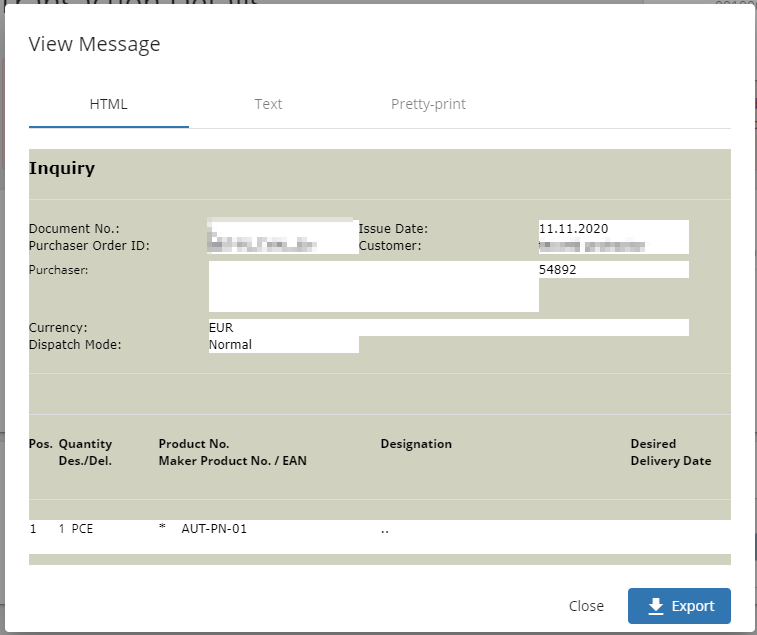Open the Text tab
This screenshot has width=757, height=635.
point(268,104)
